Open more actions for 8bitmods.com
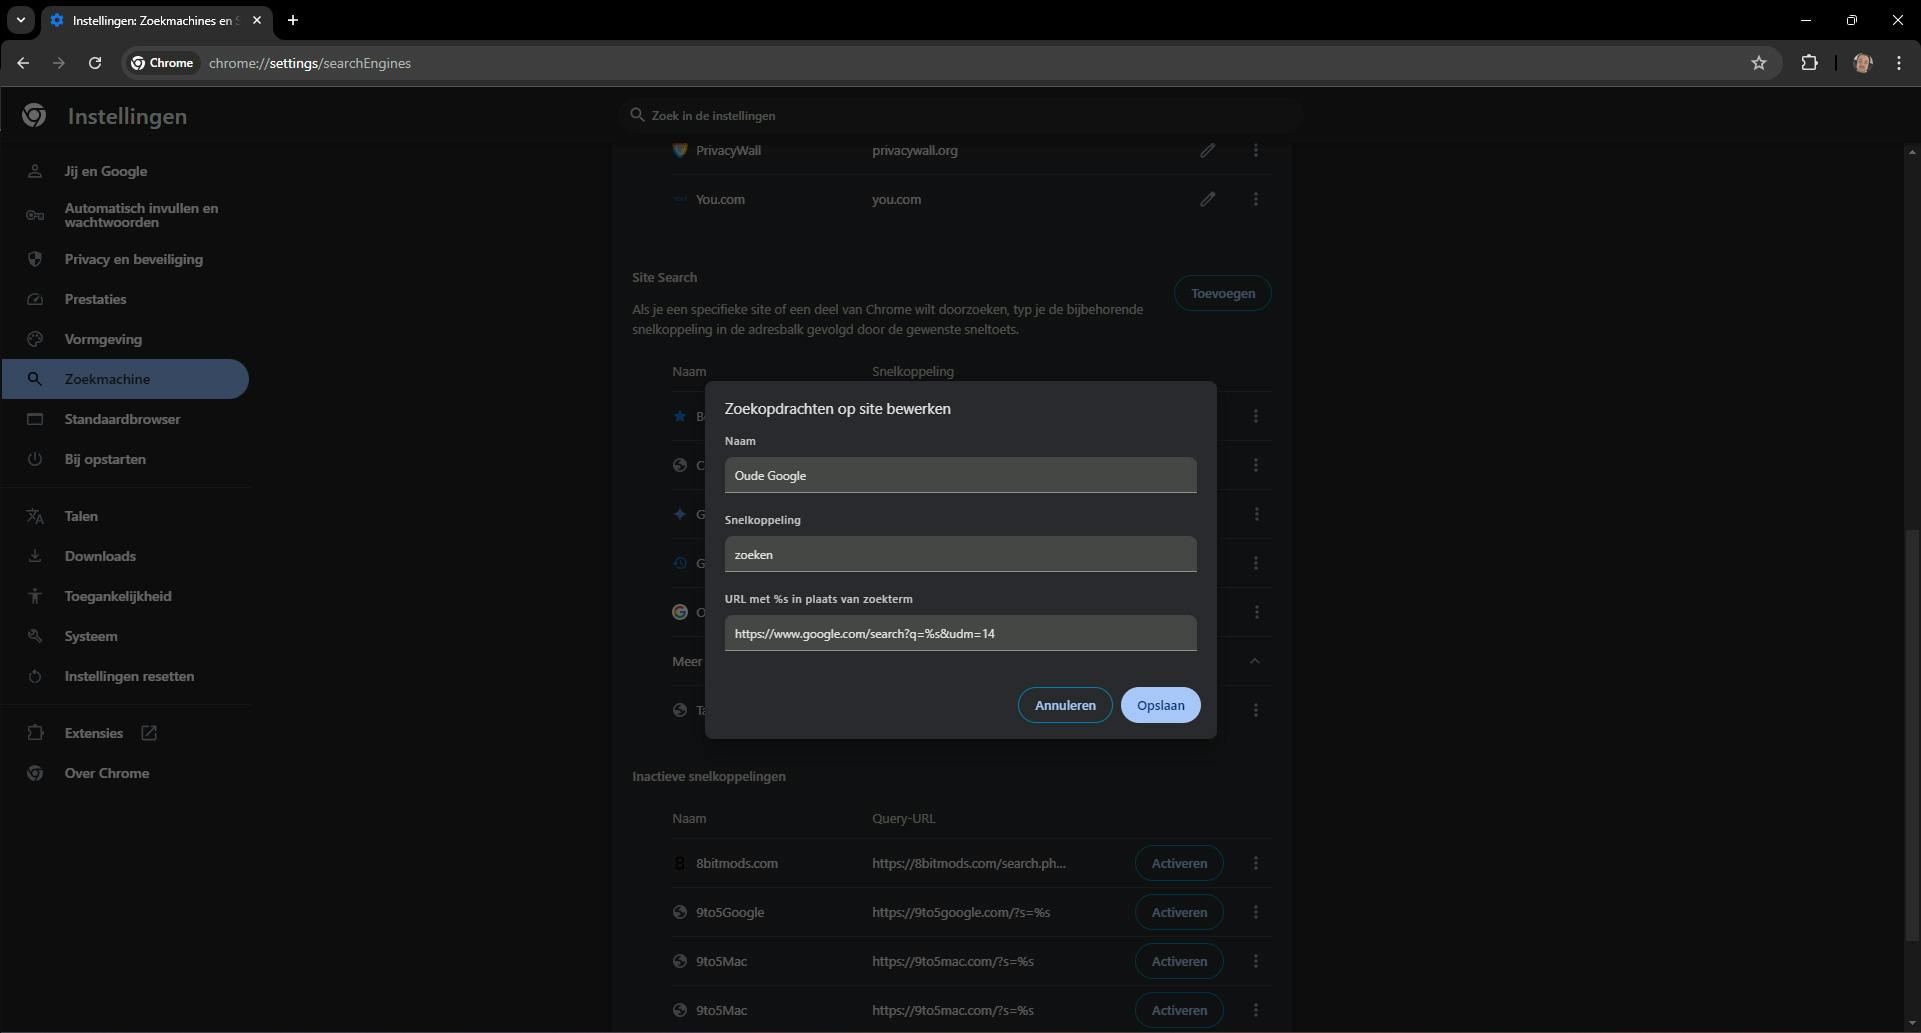Screen dimensions: 1921x1033 [1256, 863]
